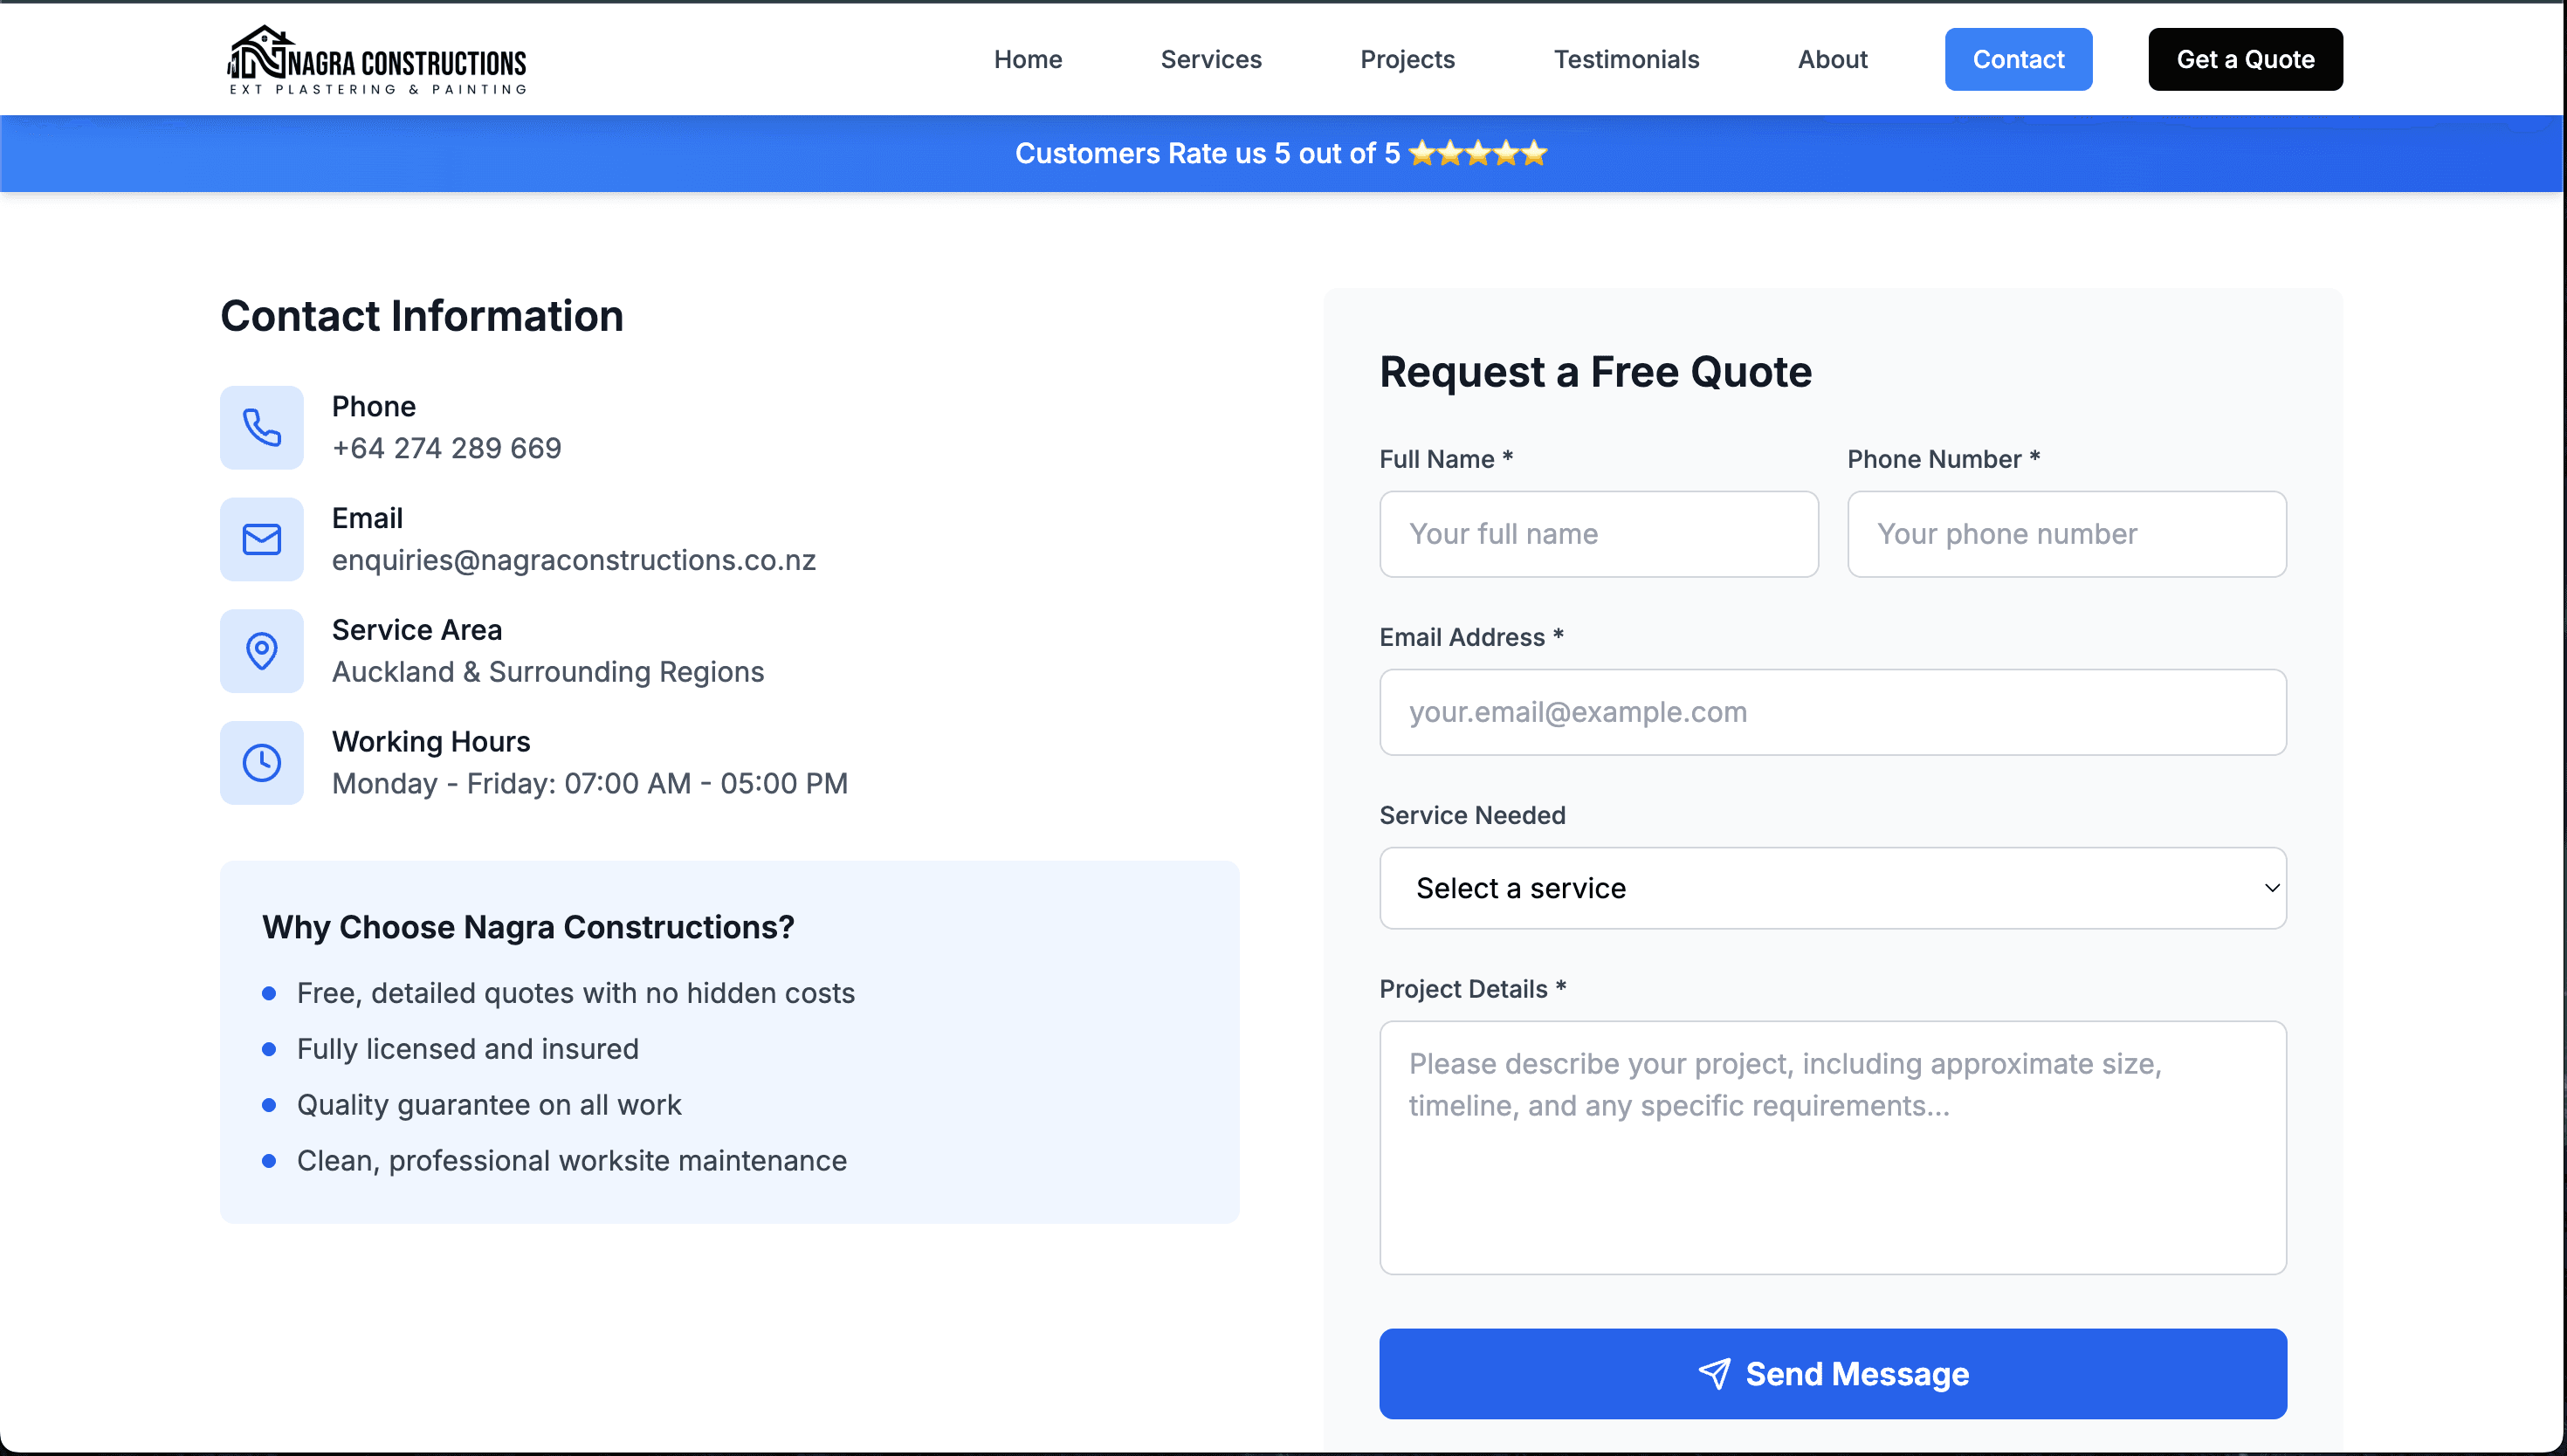The height and width of the screenshot is (1456, 2567).
Task: Click 'Auckland & Surrounding Regions' text
Action: tap(548, 672)
